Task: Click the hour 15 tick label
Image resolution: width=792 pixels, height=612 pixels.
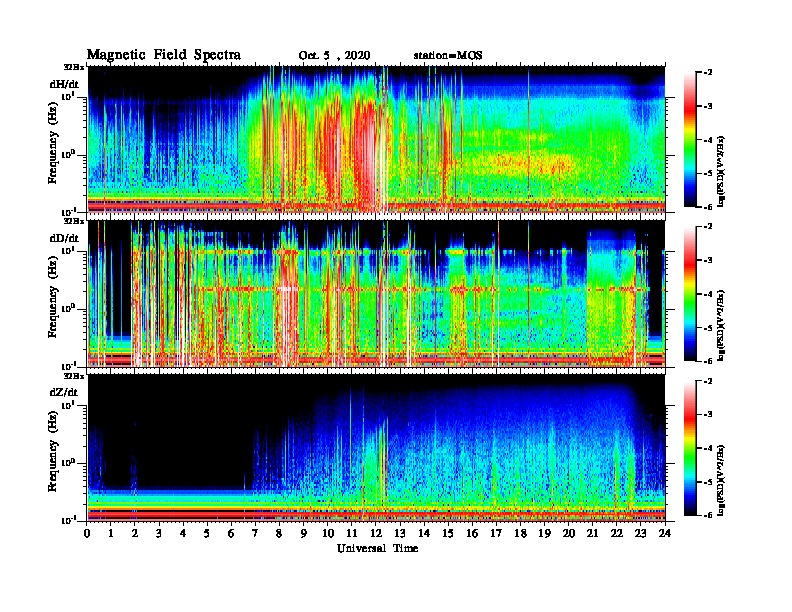Action: (x=448, y=533)
